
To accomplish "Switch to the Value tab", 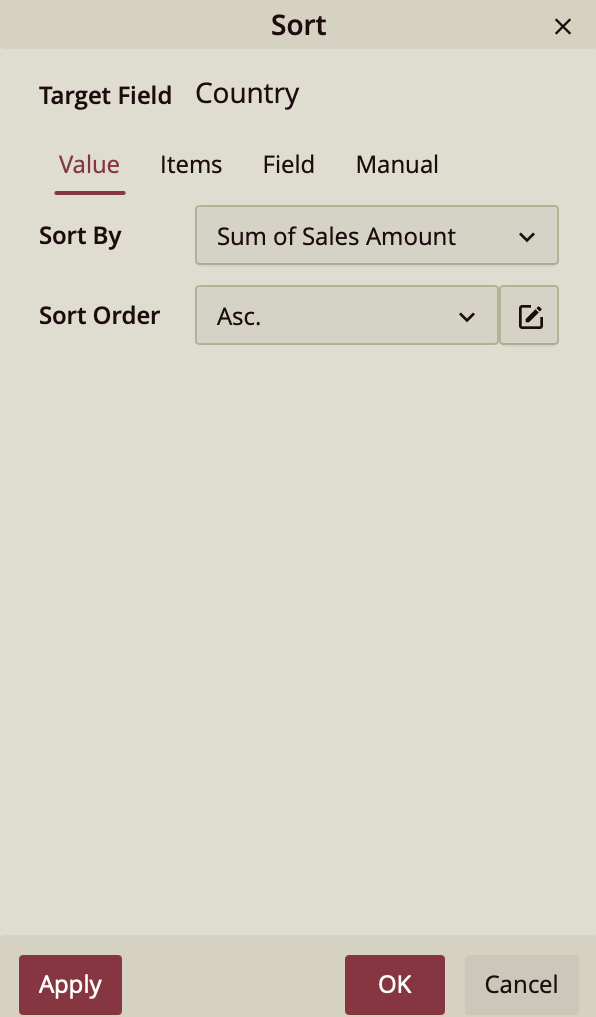I will 89,165.
